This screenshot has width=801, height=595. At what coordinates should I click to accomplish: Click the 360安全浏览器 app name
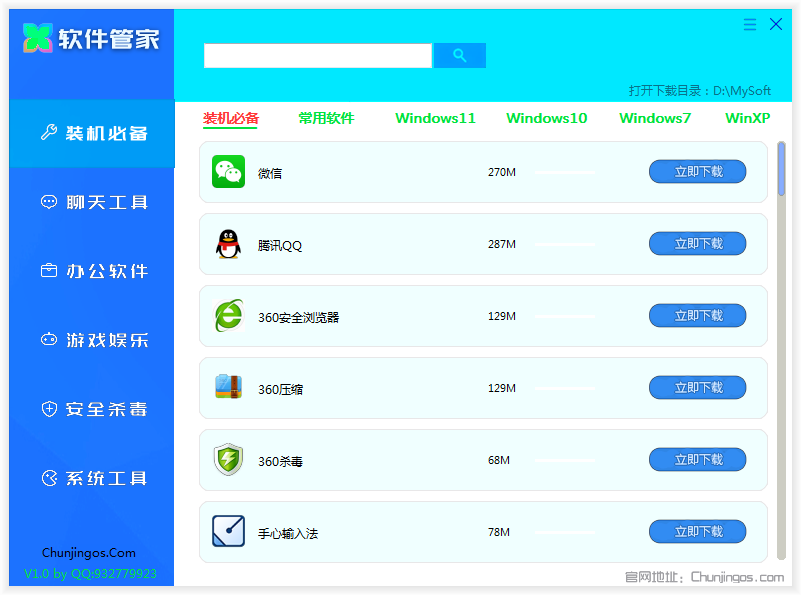(299, 318)
